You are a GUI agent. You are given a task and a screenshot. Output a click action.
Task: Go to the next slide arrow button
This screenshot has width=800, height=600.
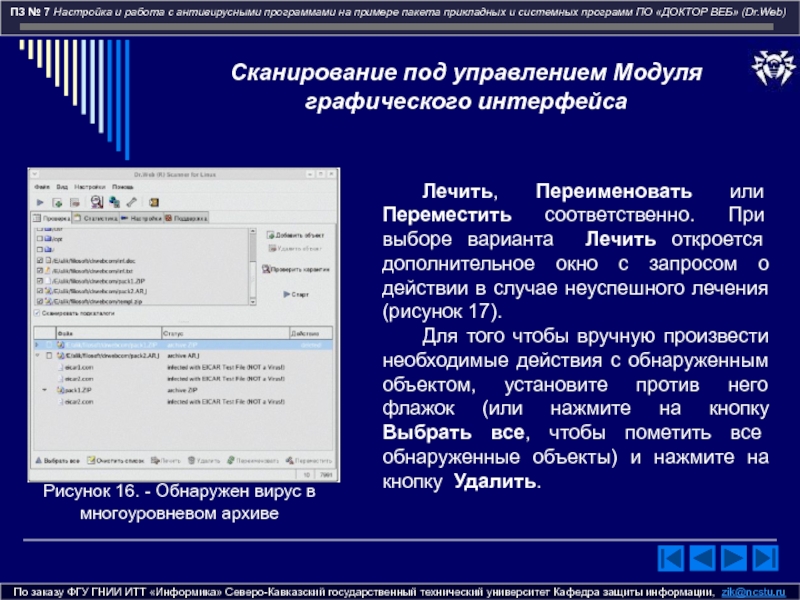point(734,558)
